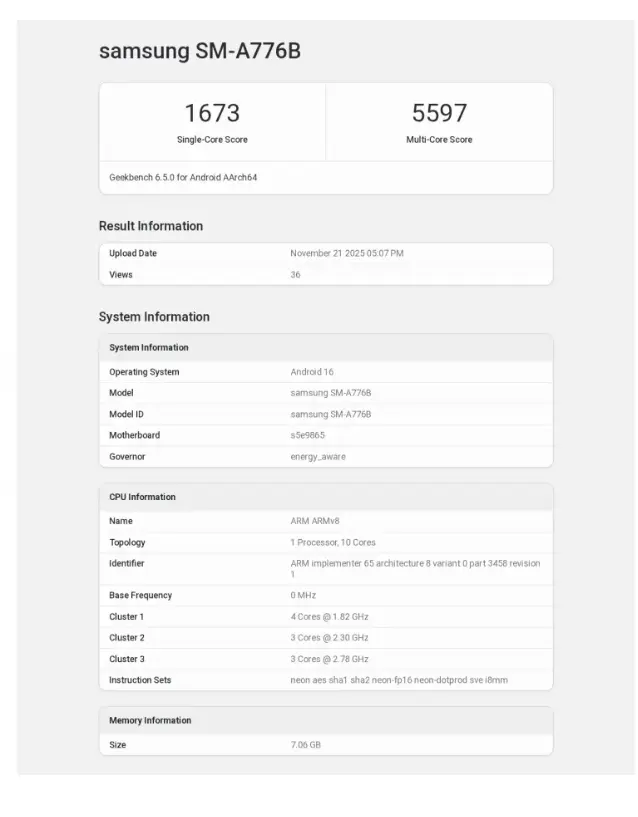Click the Model ID row value
Screen dimensions: 638x817
[x=330, y=414]
